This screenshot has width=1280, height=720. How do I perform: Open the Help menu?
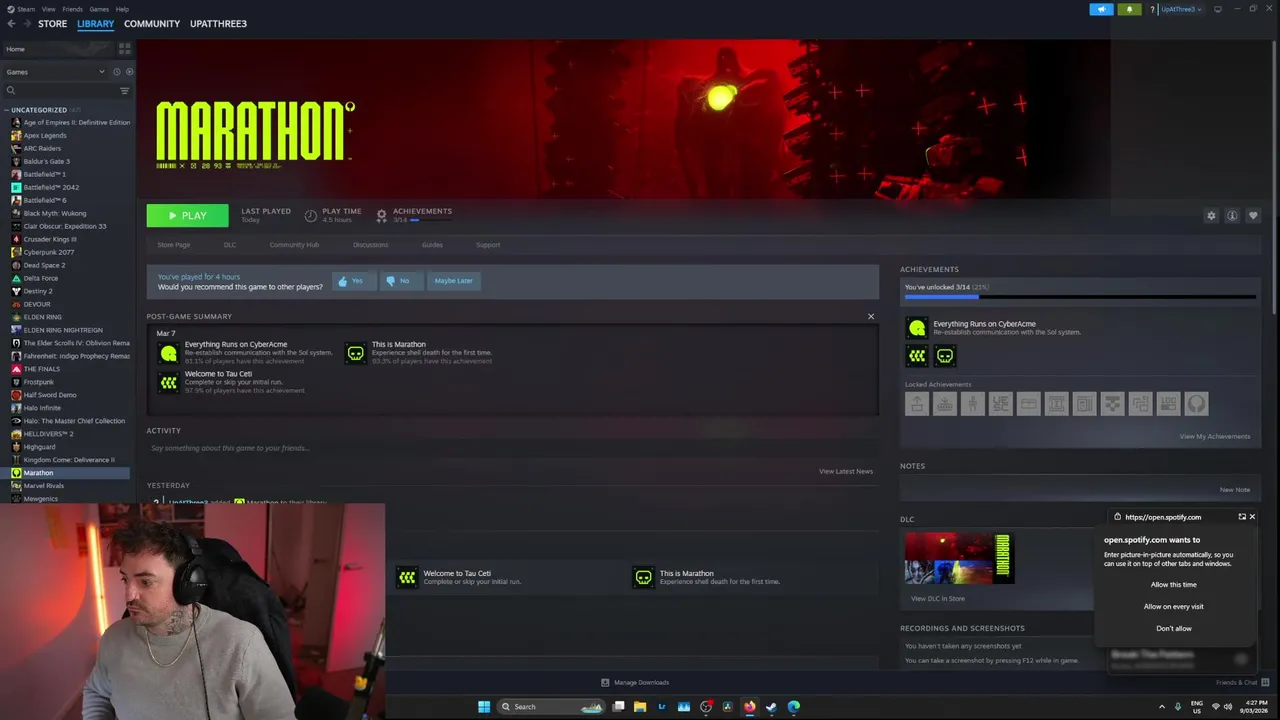[122, 9]
